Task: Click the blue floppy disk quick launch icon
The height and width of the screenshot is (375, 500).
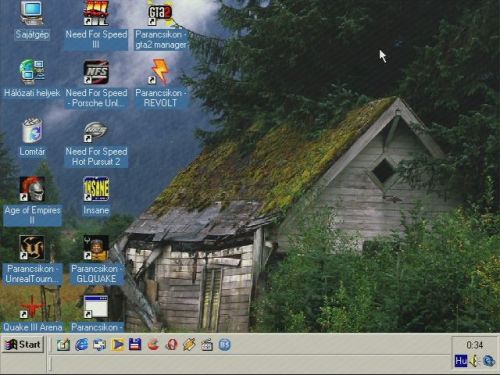Action: 135,345
